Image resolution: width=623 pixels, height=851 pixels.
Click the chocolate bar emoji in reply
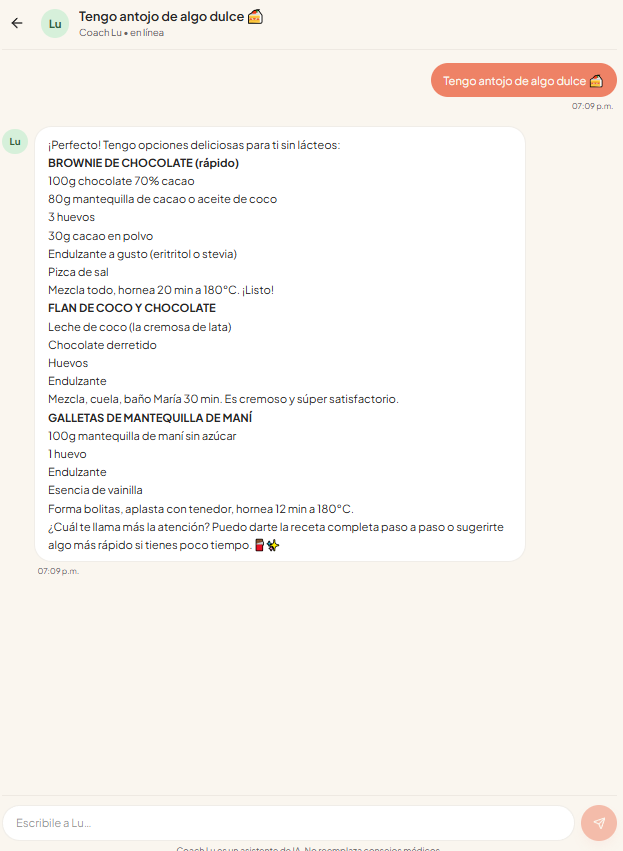point(259,545)
